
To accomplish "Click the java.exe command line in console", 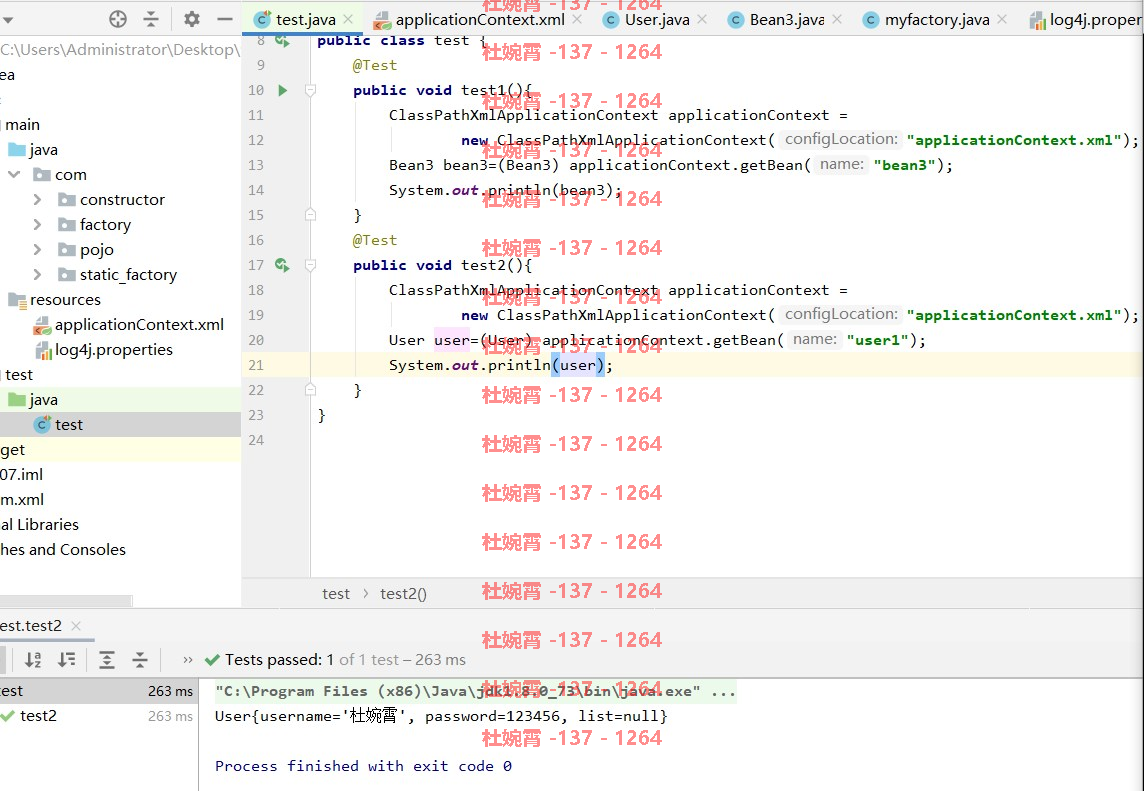I will [x=476, y=691].
